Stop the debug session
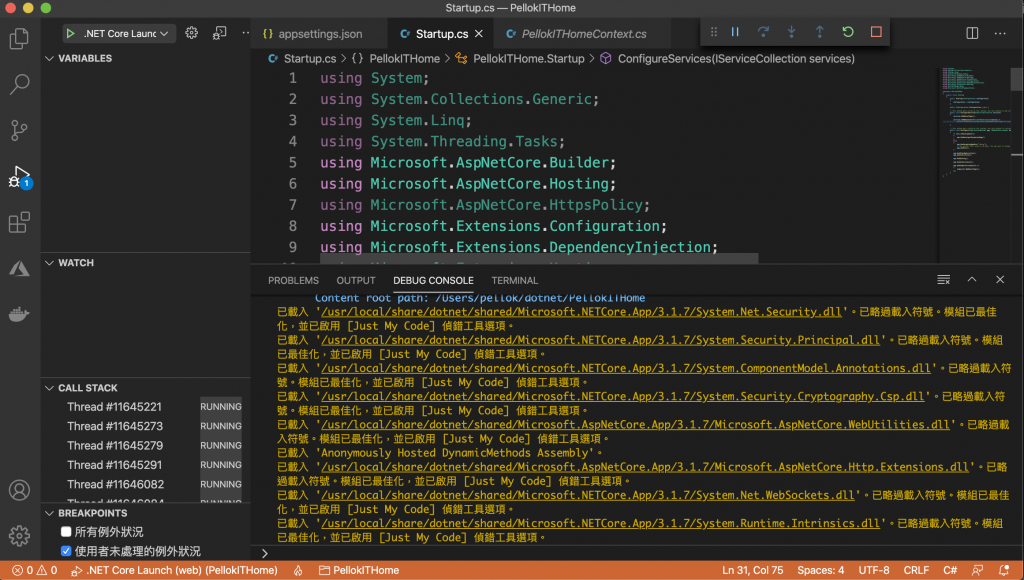 click(x=876, y=32)
